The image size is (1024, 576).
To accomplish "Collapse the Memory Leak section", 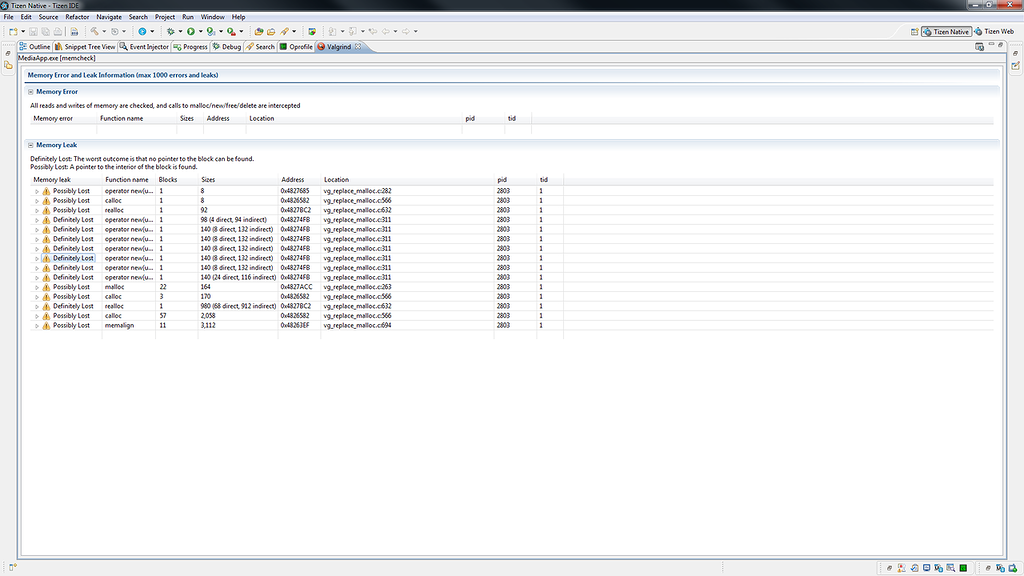I will coord(31,145).
